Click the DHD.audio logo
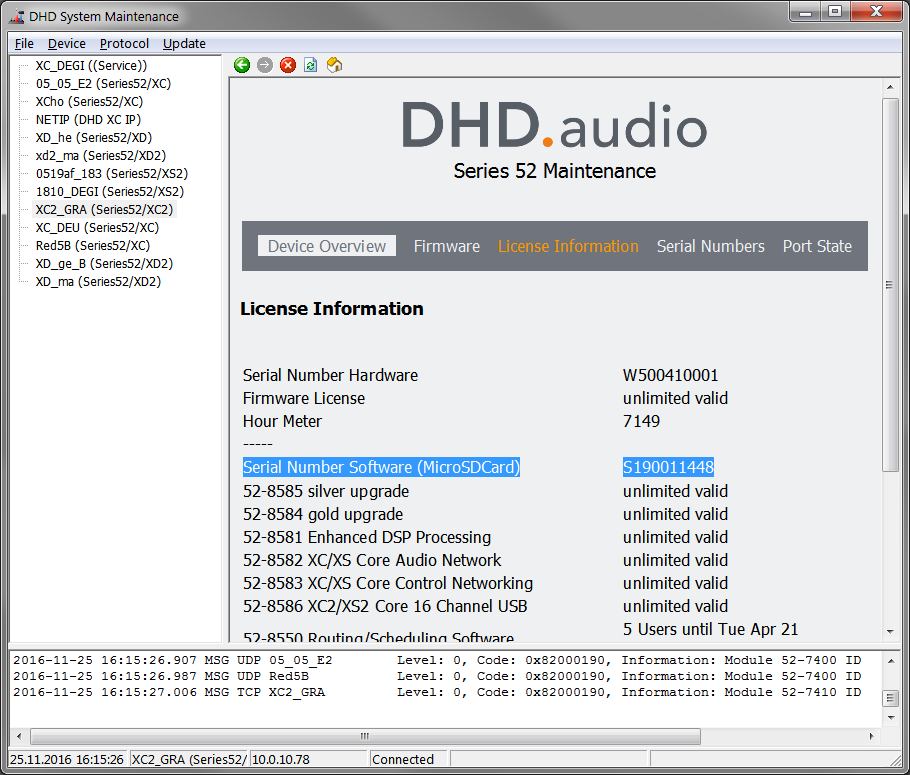Screen dimensions: 910x775 click(x=554, y=125)
